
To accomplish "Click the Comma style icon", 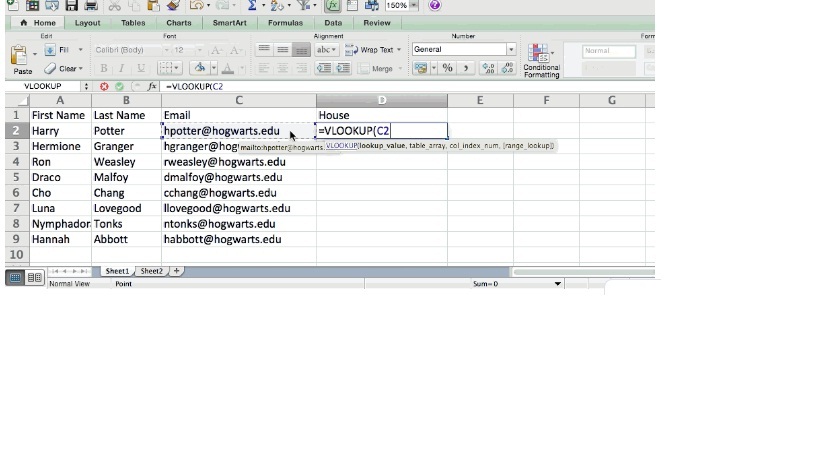I will (x=465, y=68).
